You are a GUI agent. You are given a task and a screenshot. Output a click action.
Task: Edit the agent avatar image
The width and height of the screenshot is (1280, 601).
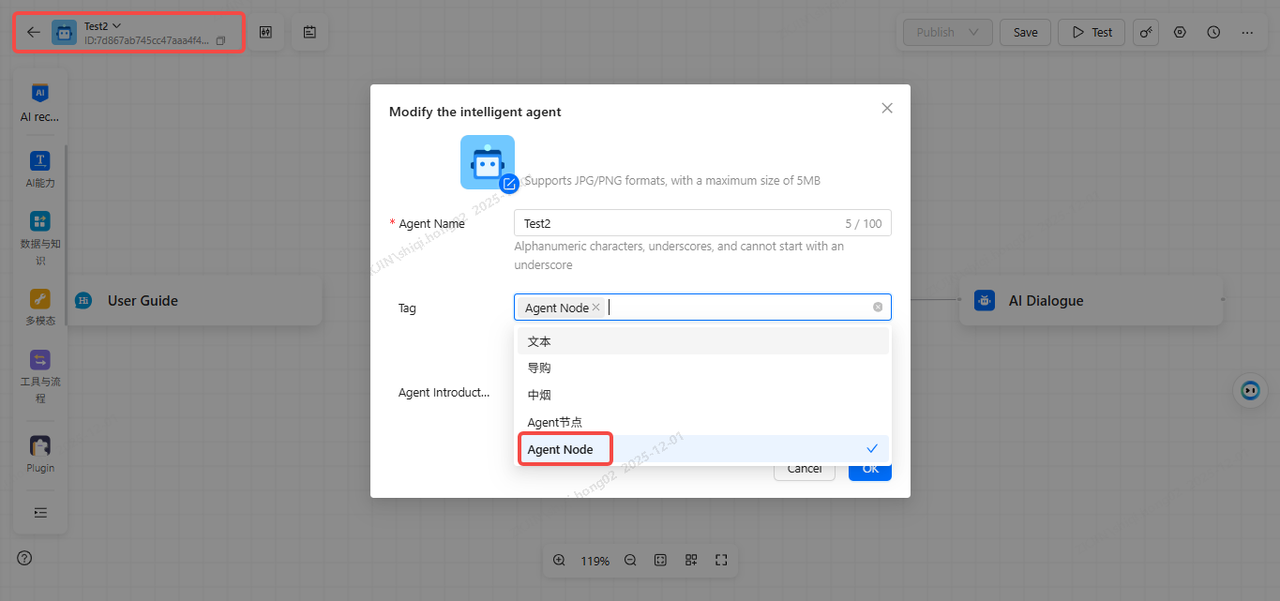coord(509,183)
